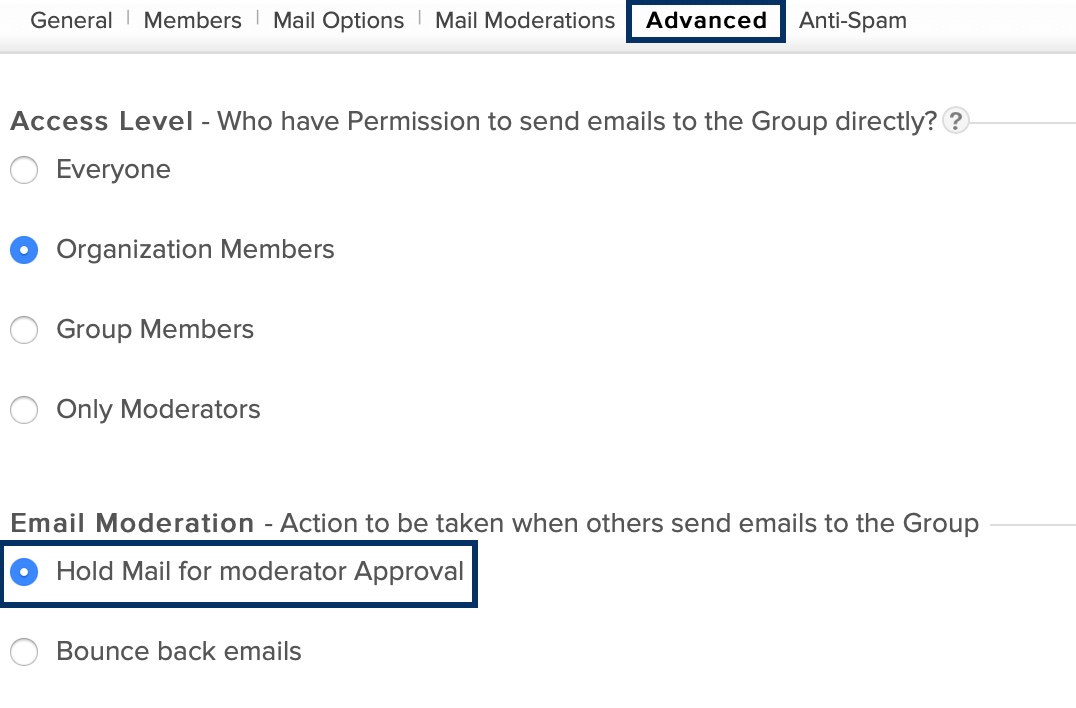
Task: Select the Everyone radio button
Action: tap(24, 170)
